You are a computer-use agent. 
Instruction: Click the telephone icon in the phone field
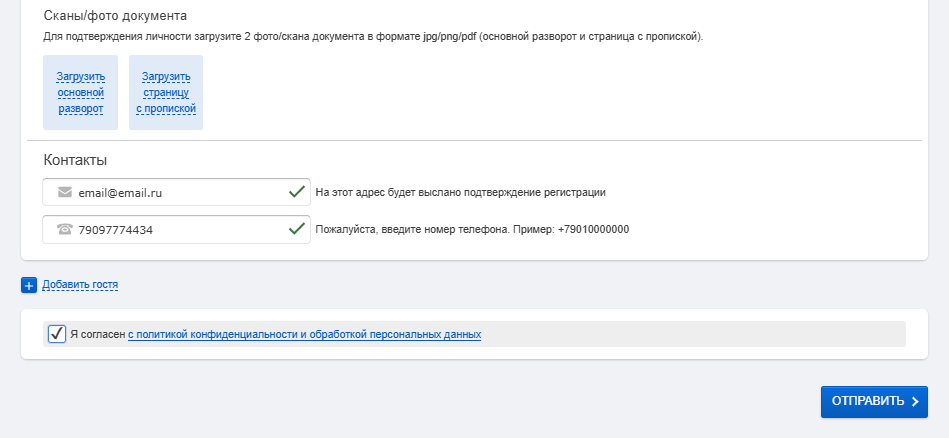click(65, 229)
